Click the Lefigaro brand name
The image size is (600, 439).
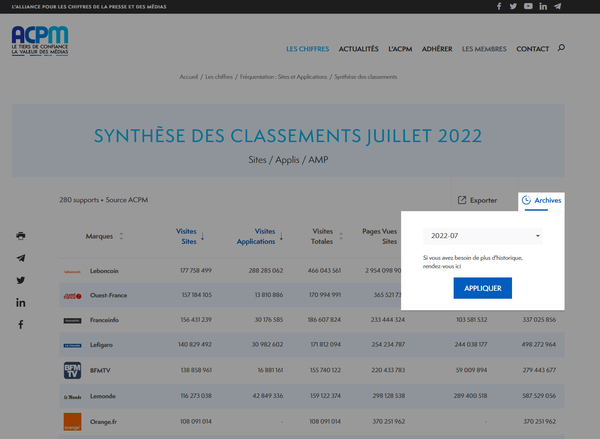101,345
